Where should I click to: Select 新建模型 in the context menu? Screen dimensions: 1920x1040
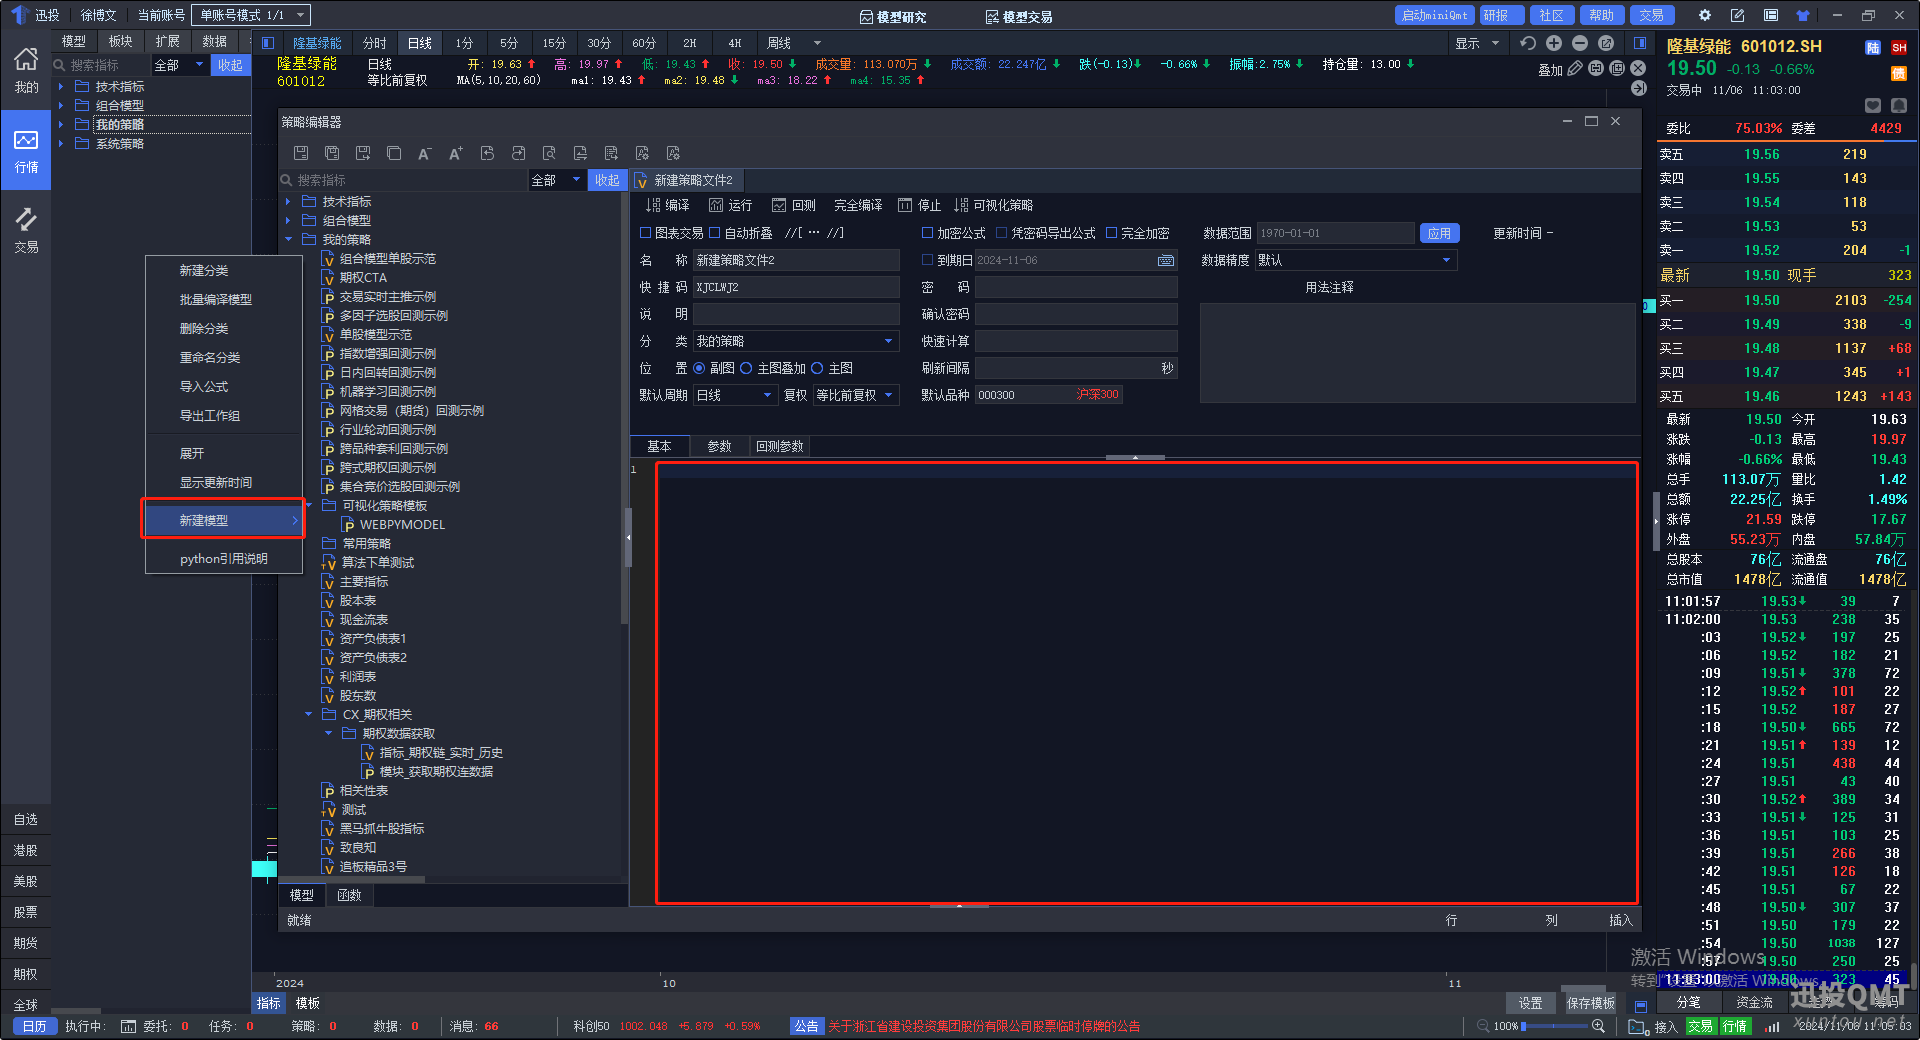click(x=223, y=520)
